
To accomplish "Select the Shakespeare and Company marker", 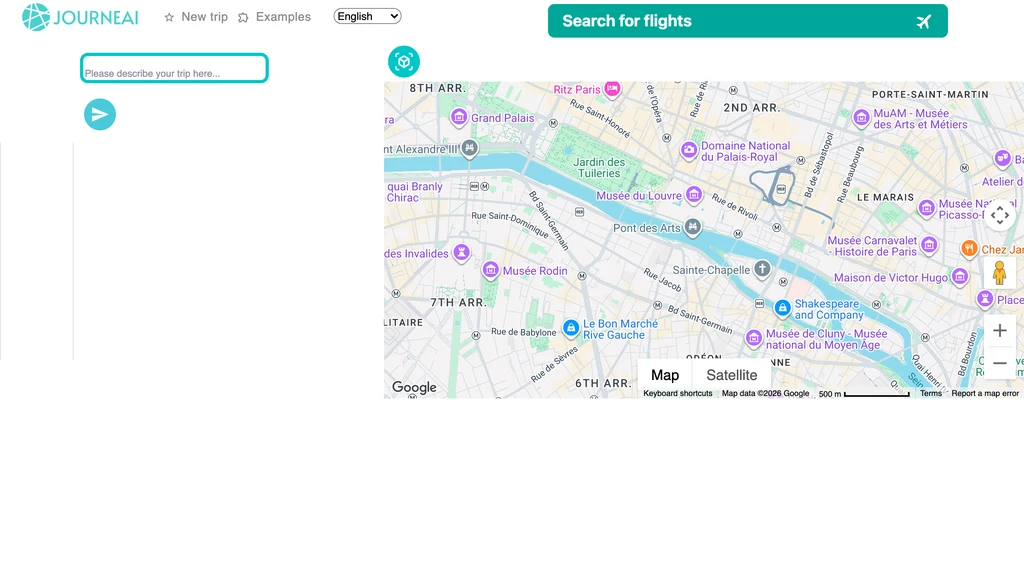I will [782, 308].
